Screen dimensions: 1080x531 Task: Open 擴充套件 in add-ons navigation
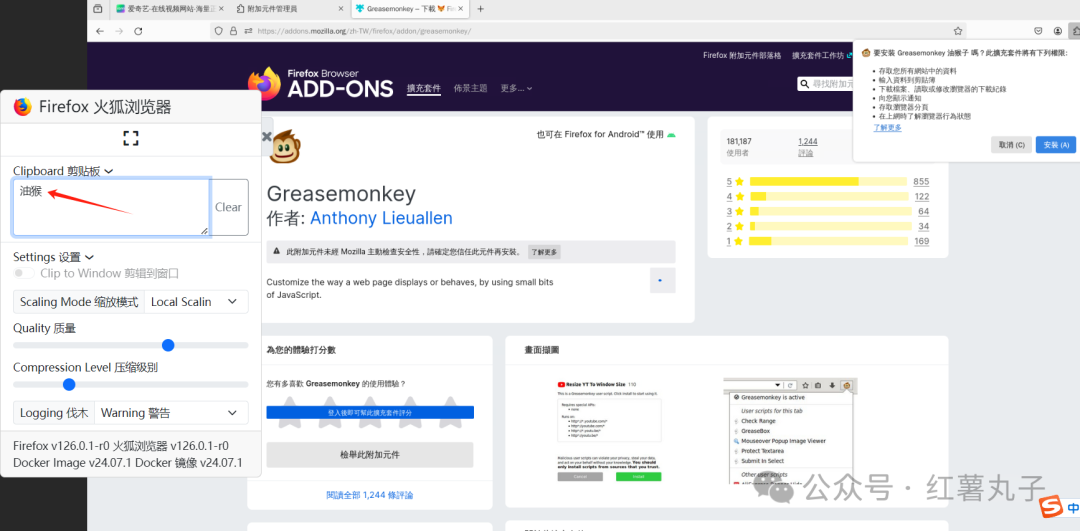(x=424, y=88)
